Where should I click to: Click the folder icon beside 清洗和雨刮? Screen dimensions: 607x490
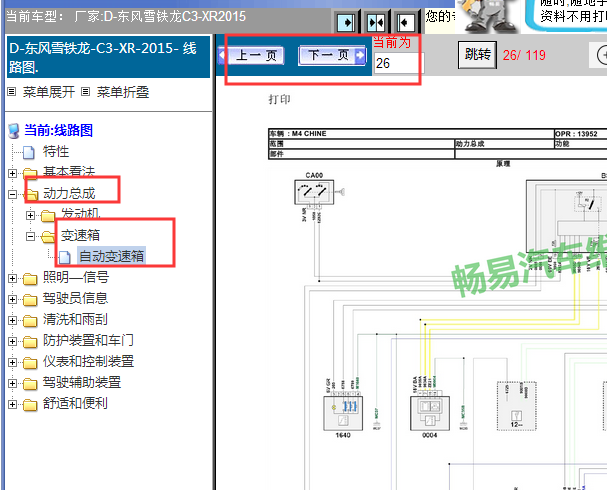click(30, 321)
